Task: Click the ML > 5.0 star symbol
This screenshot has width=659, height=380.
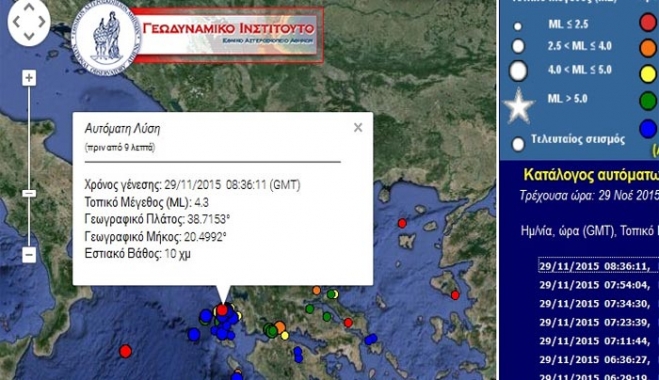Action: coord(519,106)
